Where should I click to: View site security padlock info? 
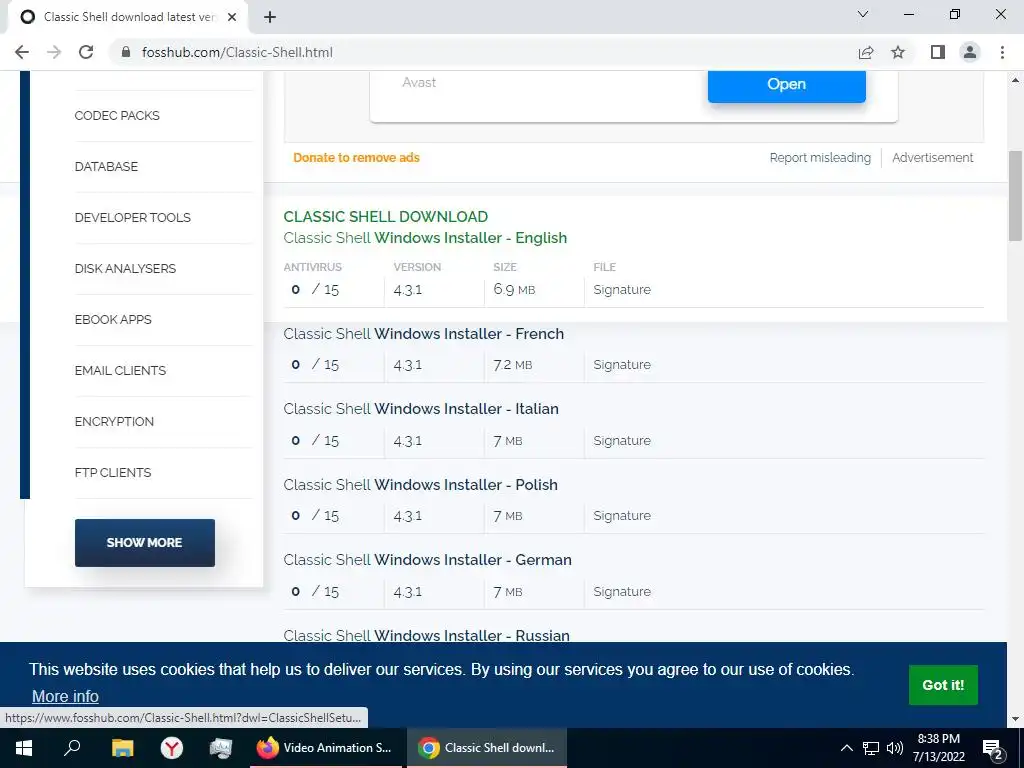[127, 52]
